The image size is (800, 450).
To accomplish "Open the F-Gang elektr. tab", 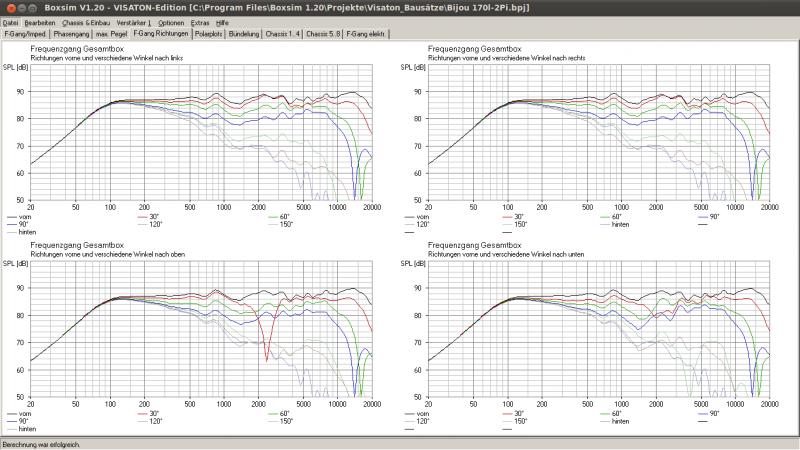I will click(368, 34).
